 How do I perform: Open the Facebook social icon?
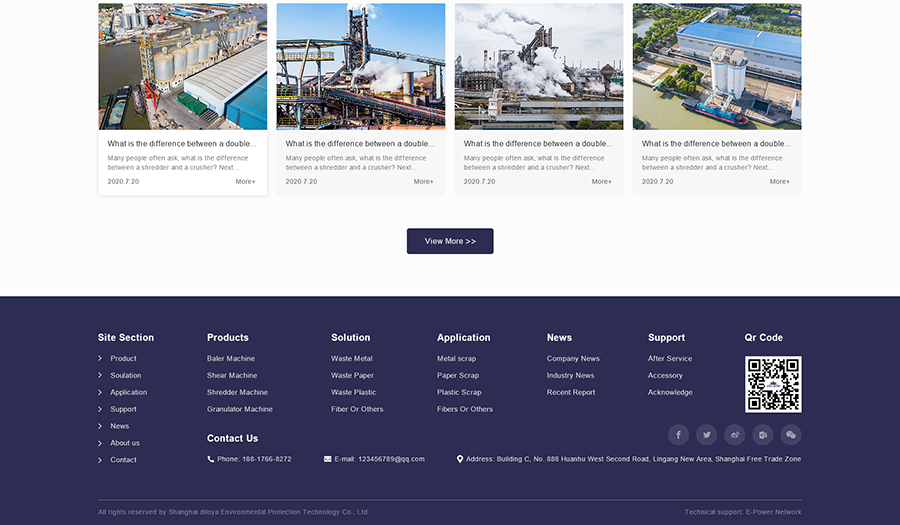pyautogui.click(x=679, y=435)
